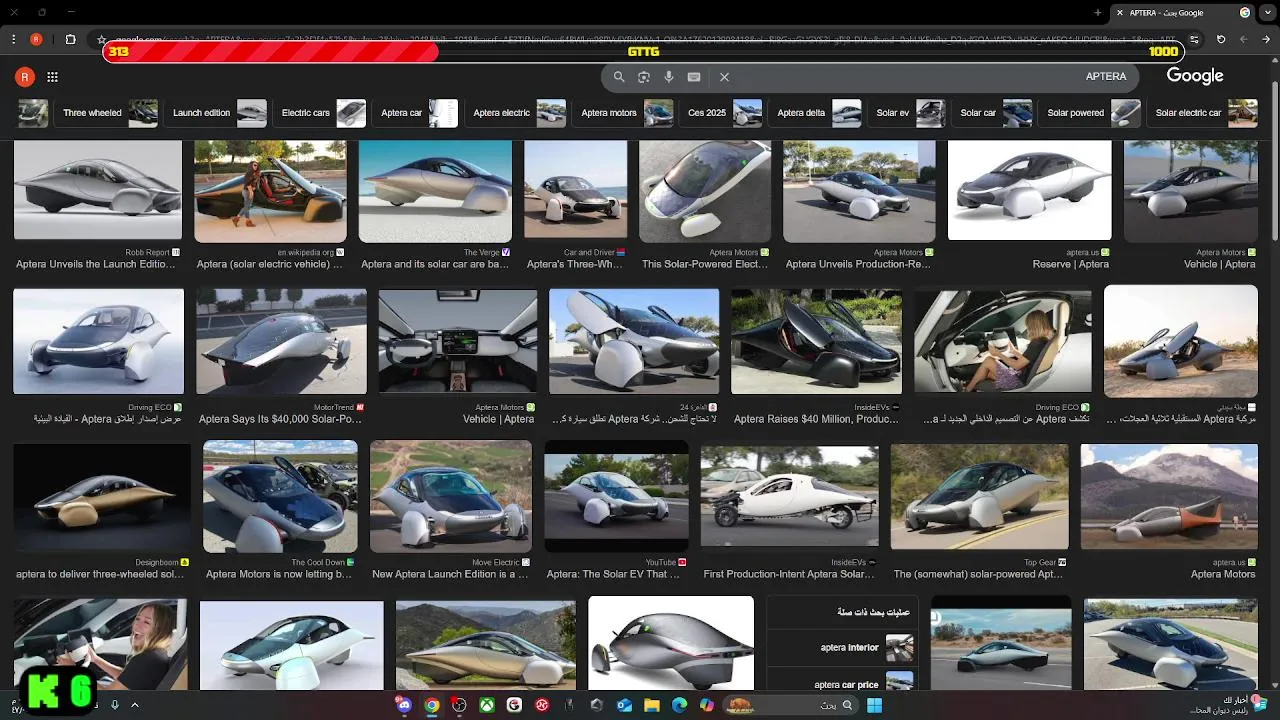Click the page vertical scrollbar
The image size is (1280, 720).
point(1274,160)
